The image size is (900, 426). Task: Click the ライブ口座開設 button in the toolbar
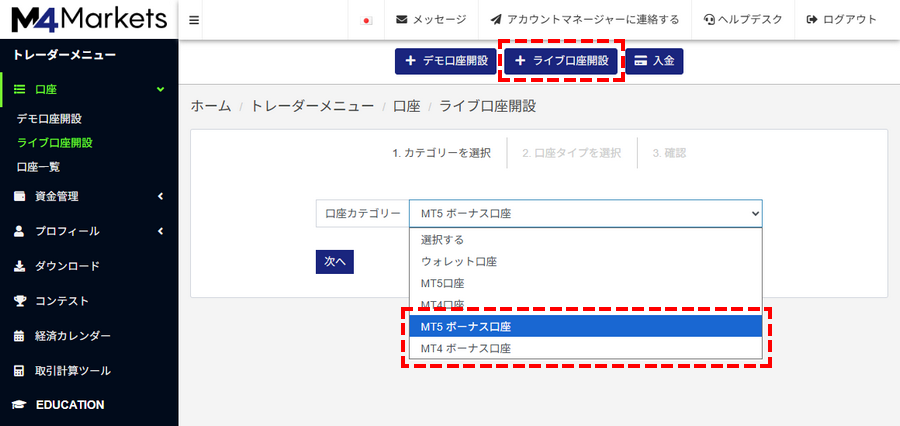(x=561, y=61)
